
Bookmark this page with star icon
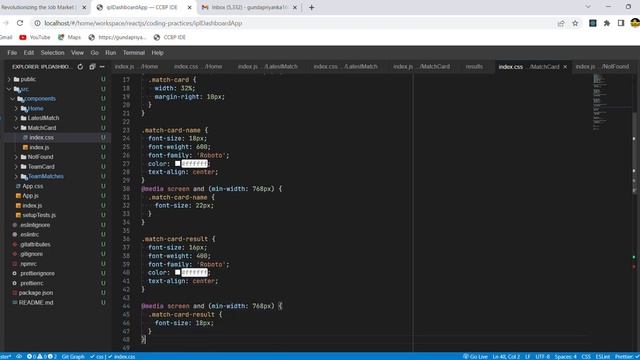575,23
